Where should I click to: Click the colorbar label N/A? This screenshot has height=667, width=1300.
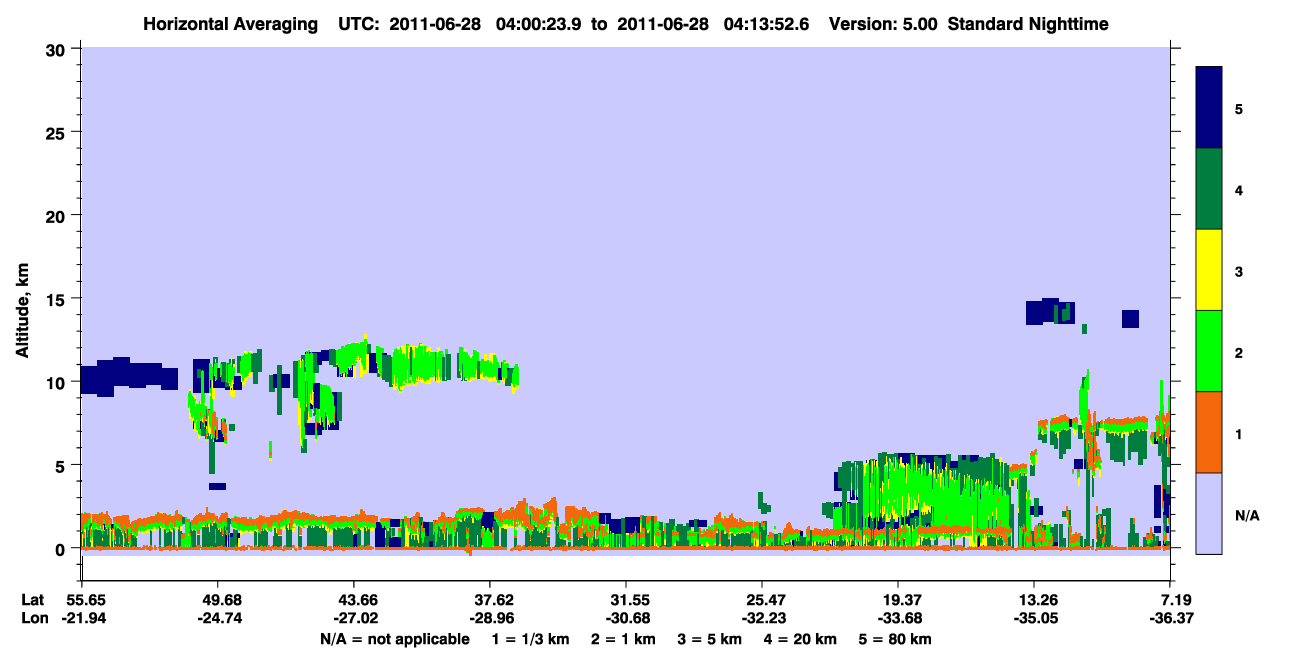[1246, 515]
